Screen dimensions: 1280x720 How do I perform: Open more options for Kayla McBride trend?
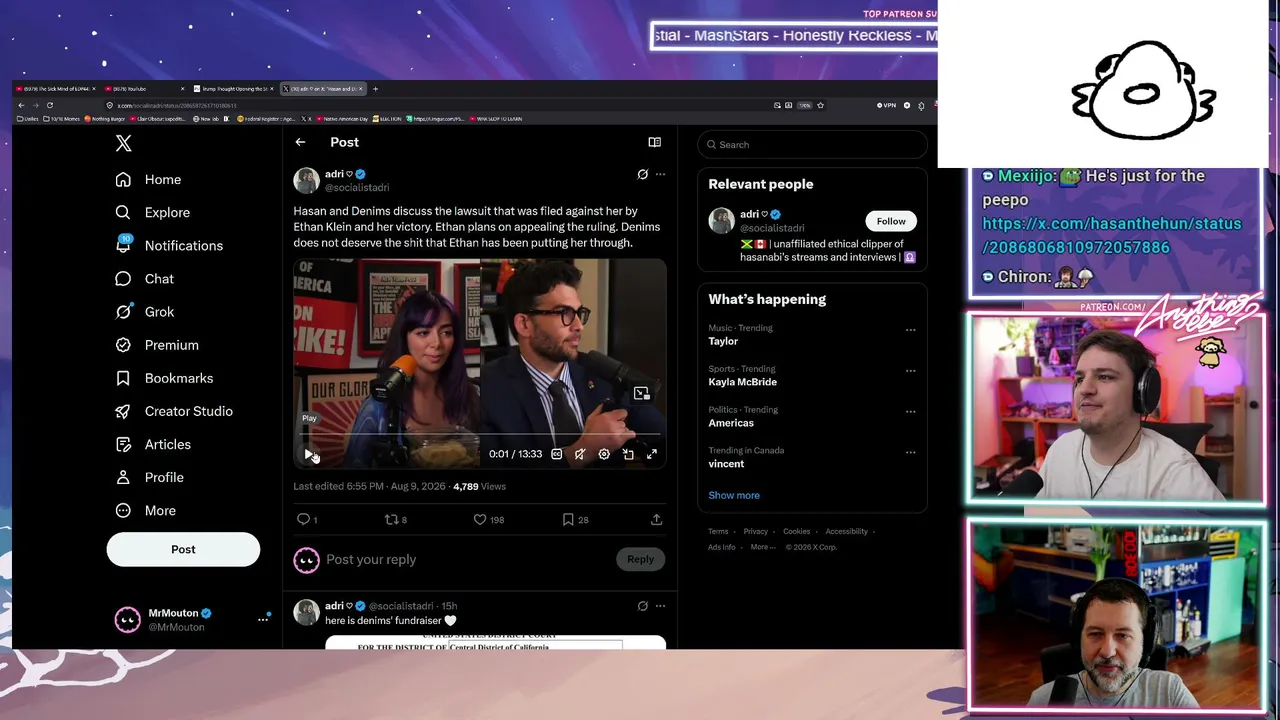coord(910,370)
